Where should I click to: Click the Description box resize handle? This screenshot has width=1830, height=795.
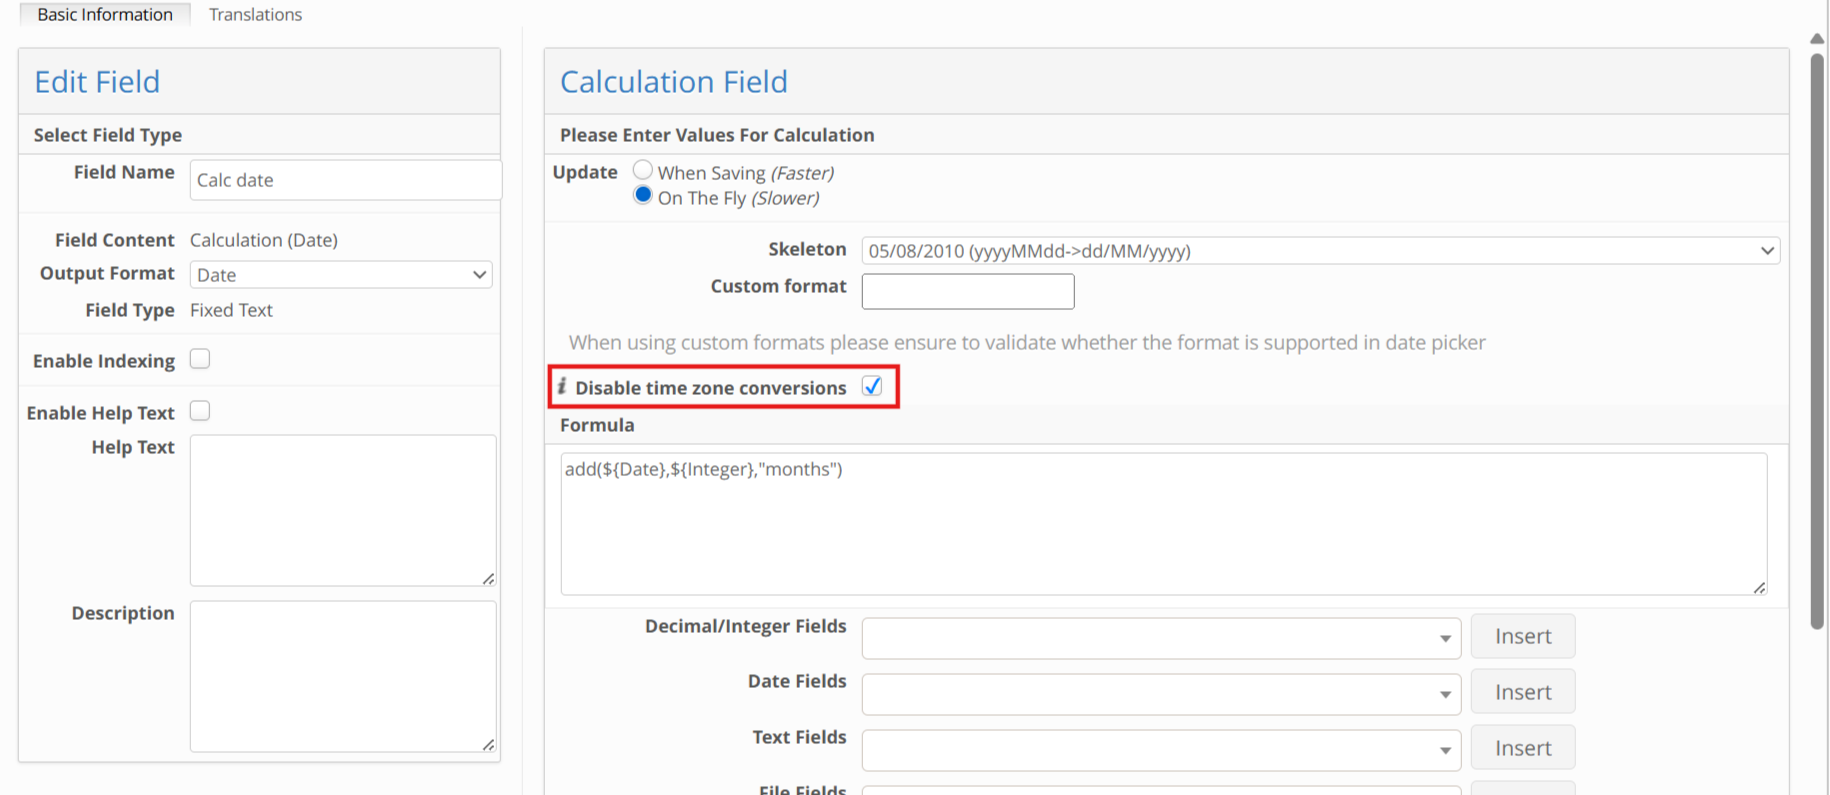[488, 744]
